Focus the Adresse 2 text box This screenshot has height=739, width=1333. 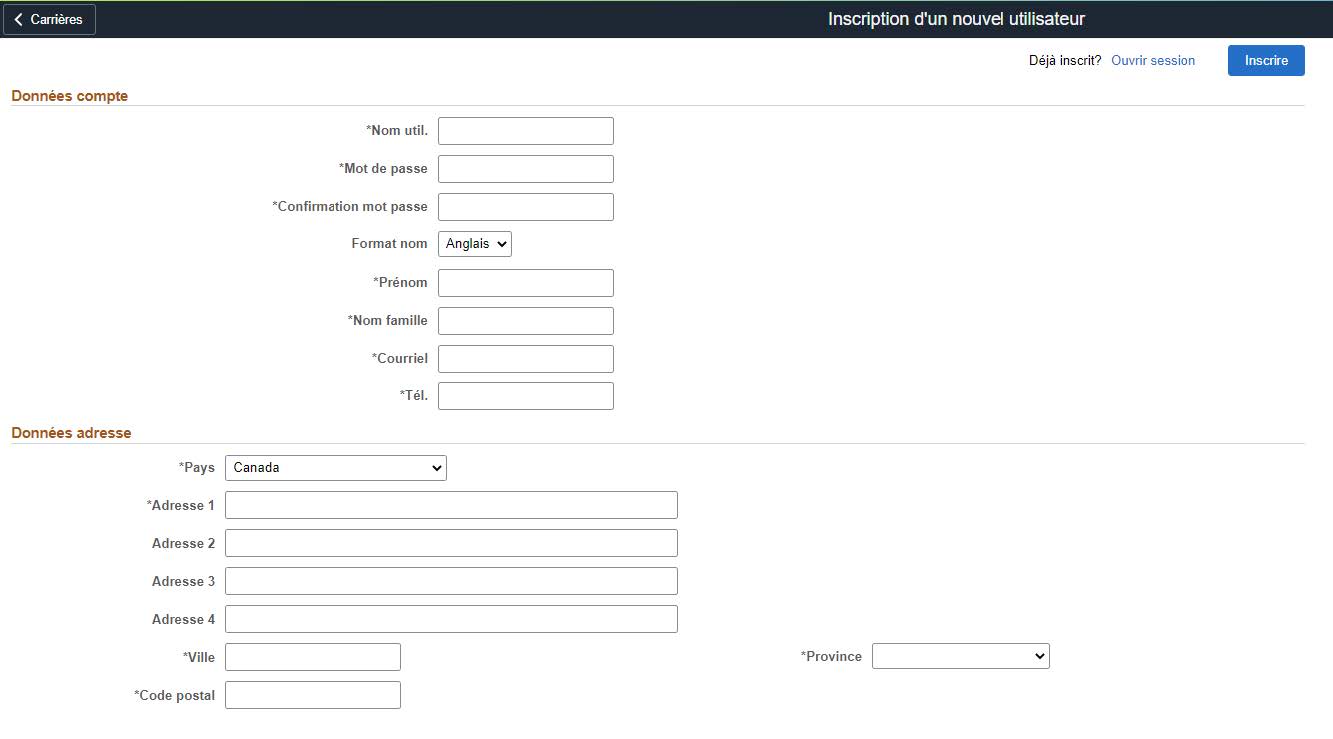[451, 543]
